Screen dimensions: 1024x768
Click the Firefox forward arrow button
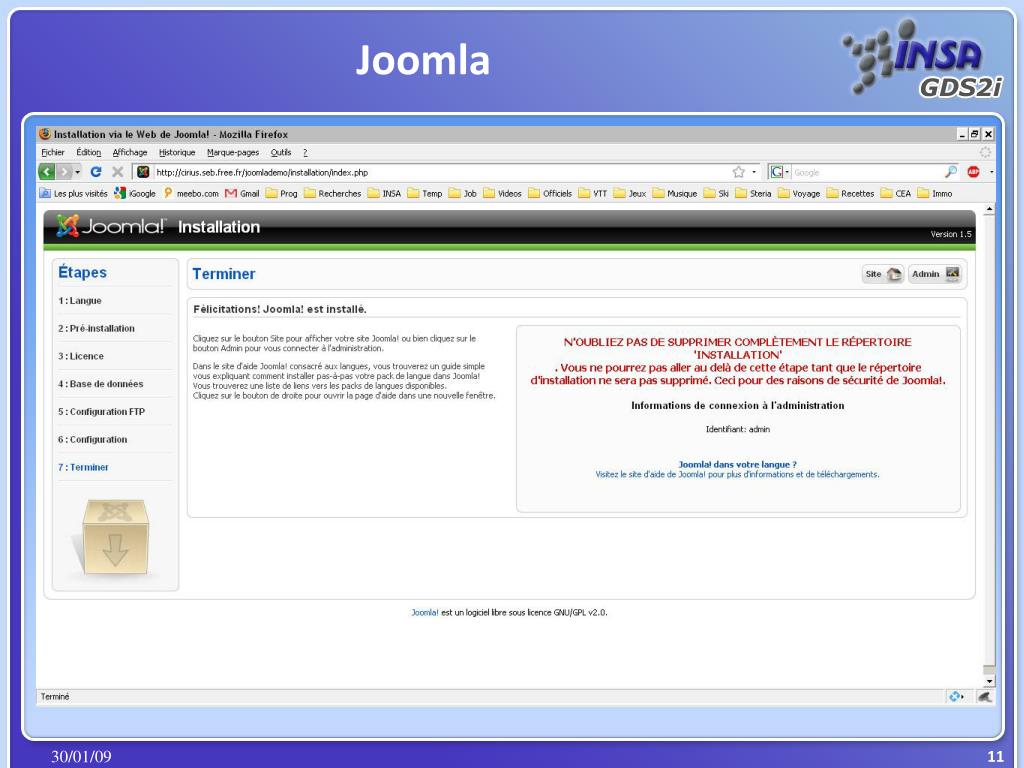(63, 172)
